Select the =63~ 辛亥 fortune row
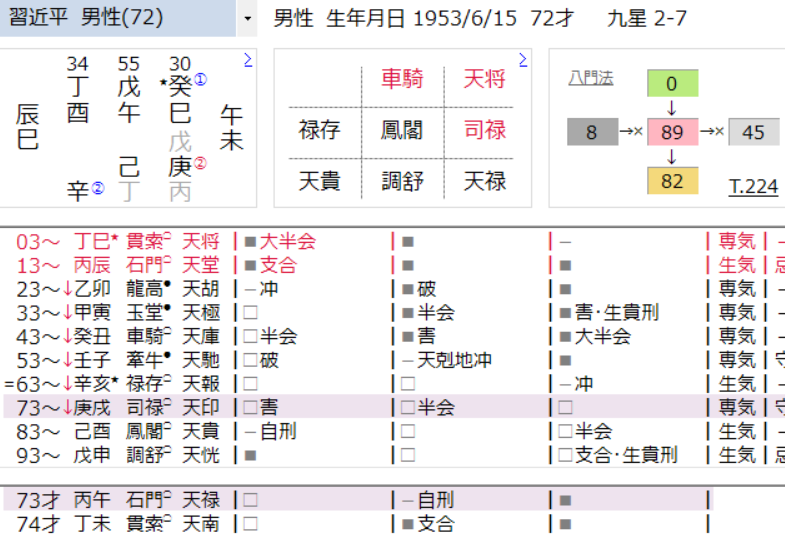The width and height of the screenshot is (785, 535). [x=394, y=384]
